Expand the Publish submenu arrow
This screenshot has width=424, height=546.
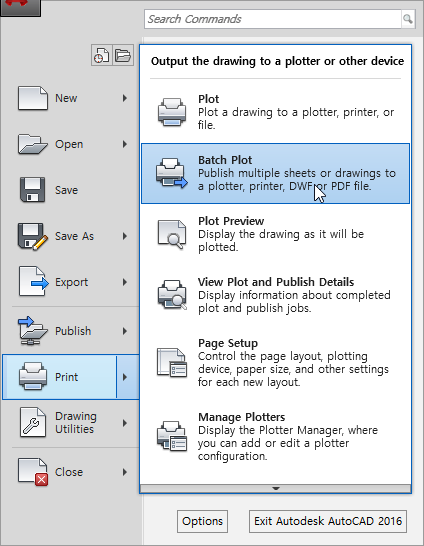[125, 331]
